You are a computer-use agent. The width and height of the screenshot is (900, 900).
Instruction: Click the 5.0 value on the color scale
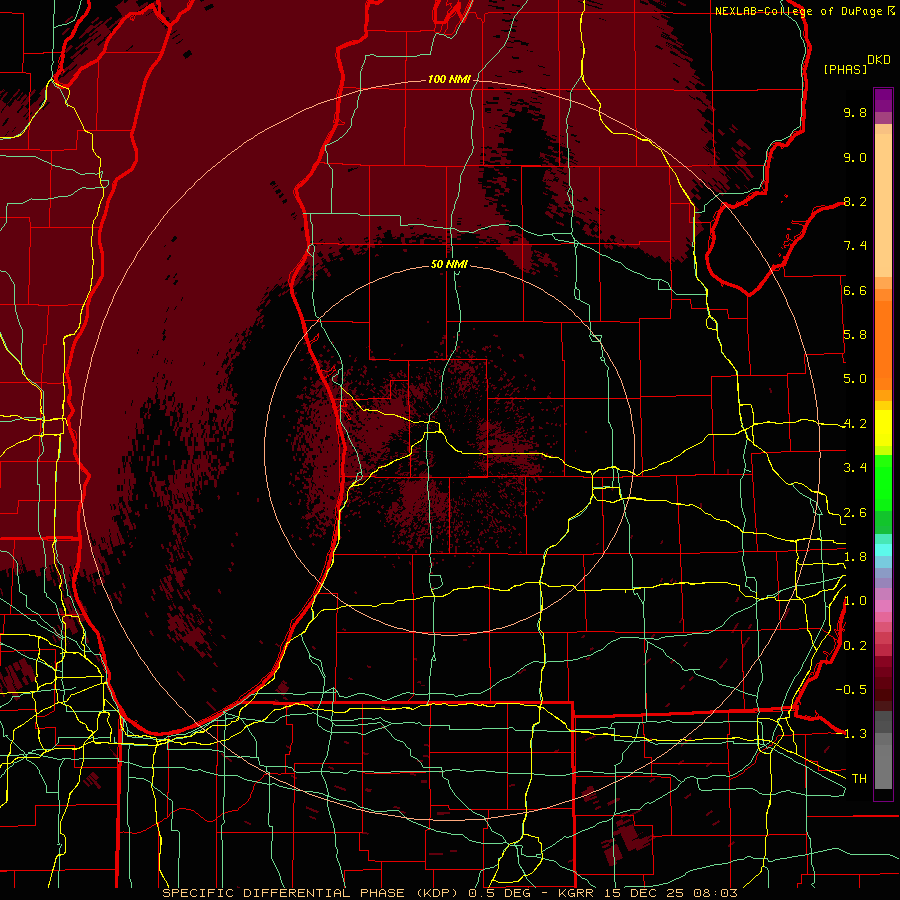855,379
